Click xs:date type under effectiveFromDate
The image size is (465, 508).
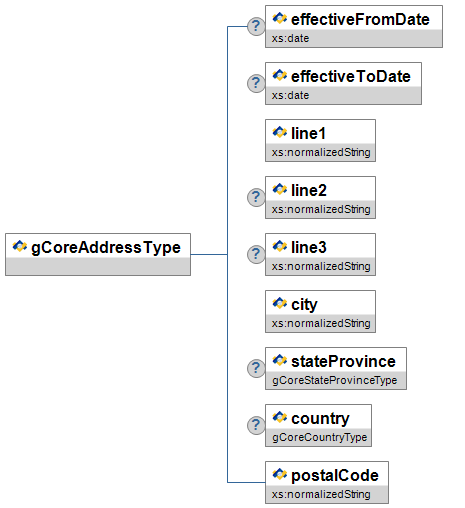(x=290, y=38)
